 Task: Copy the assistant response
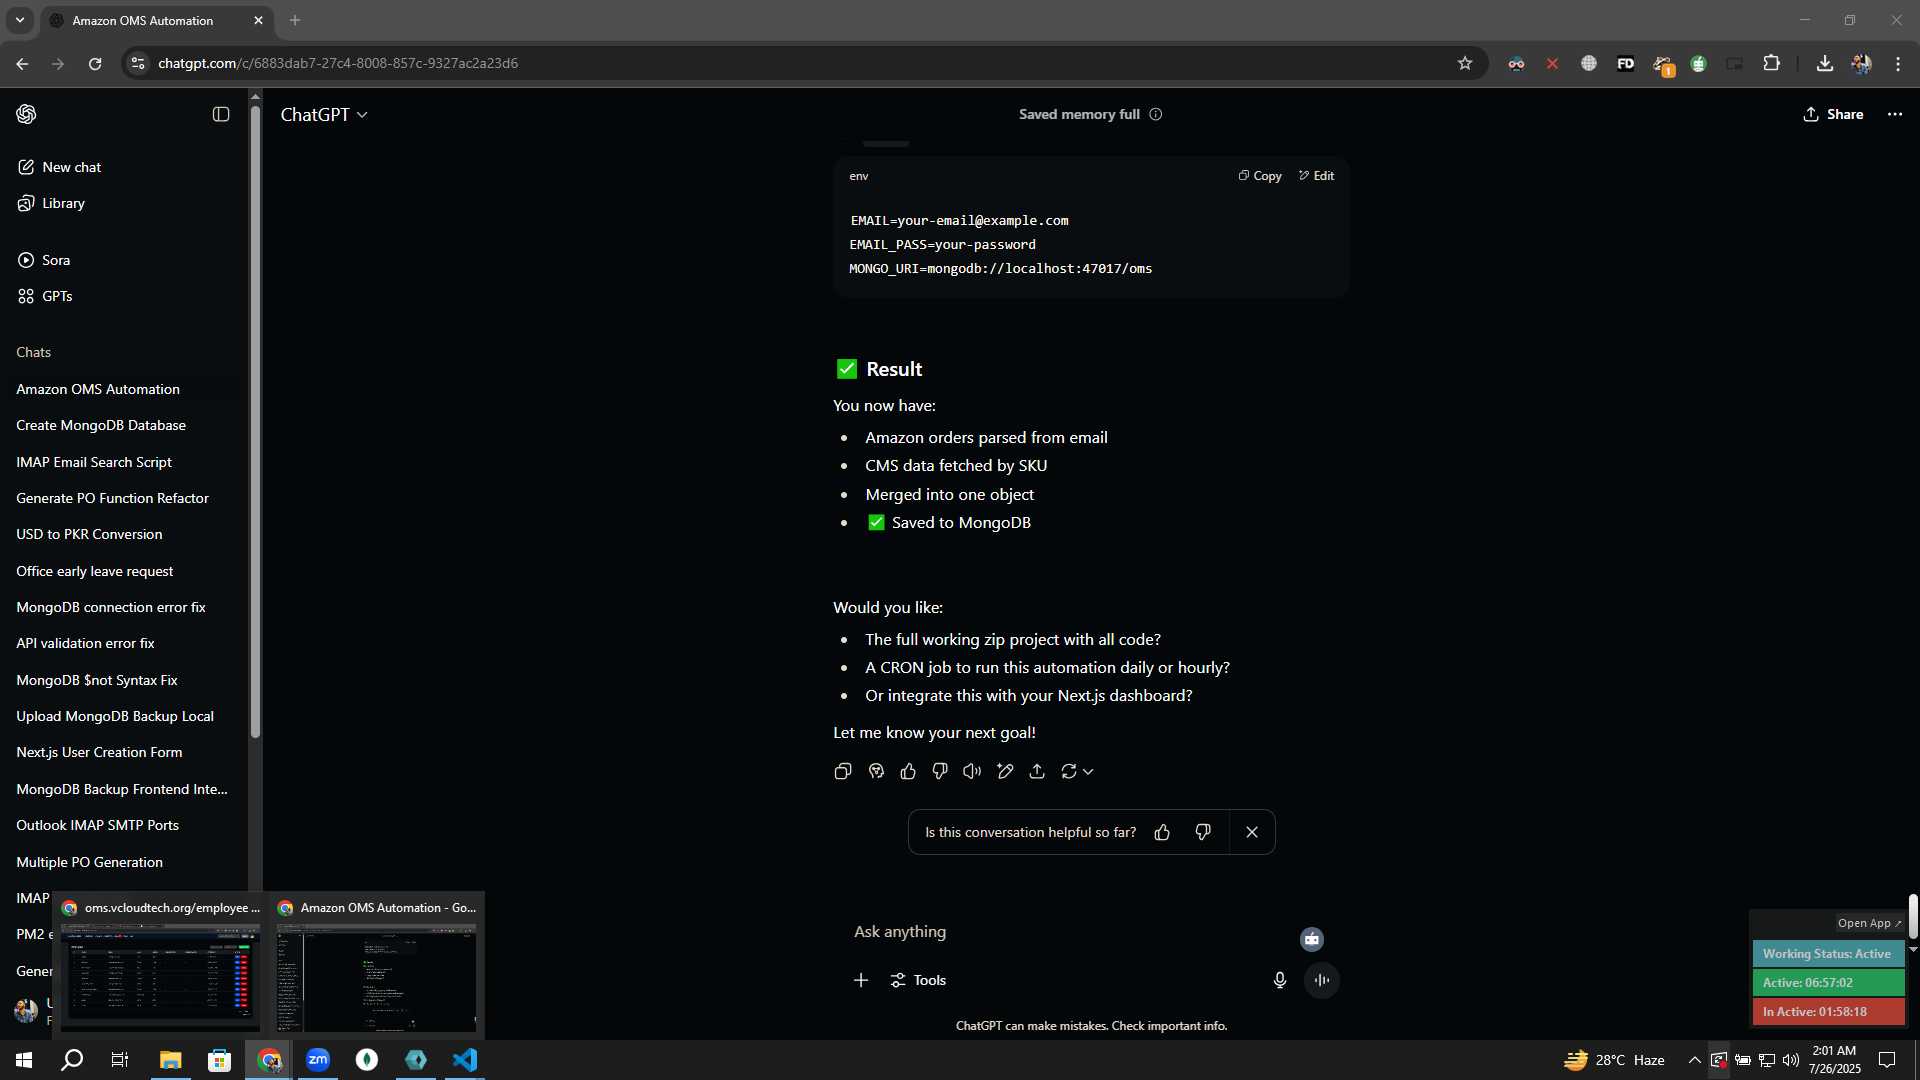click(843, 771)
